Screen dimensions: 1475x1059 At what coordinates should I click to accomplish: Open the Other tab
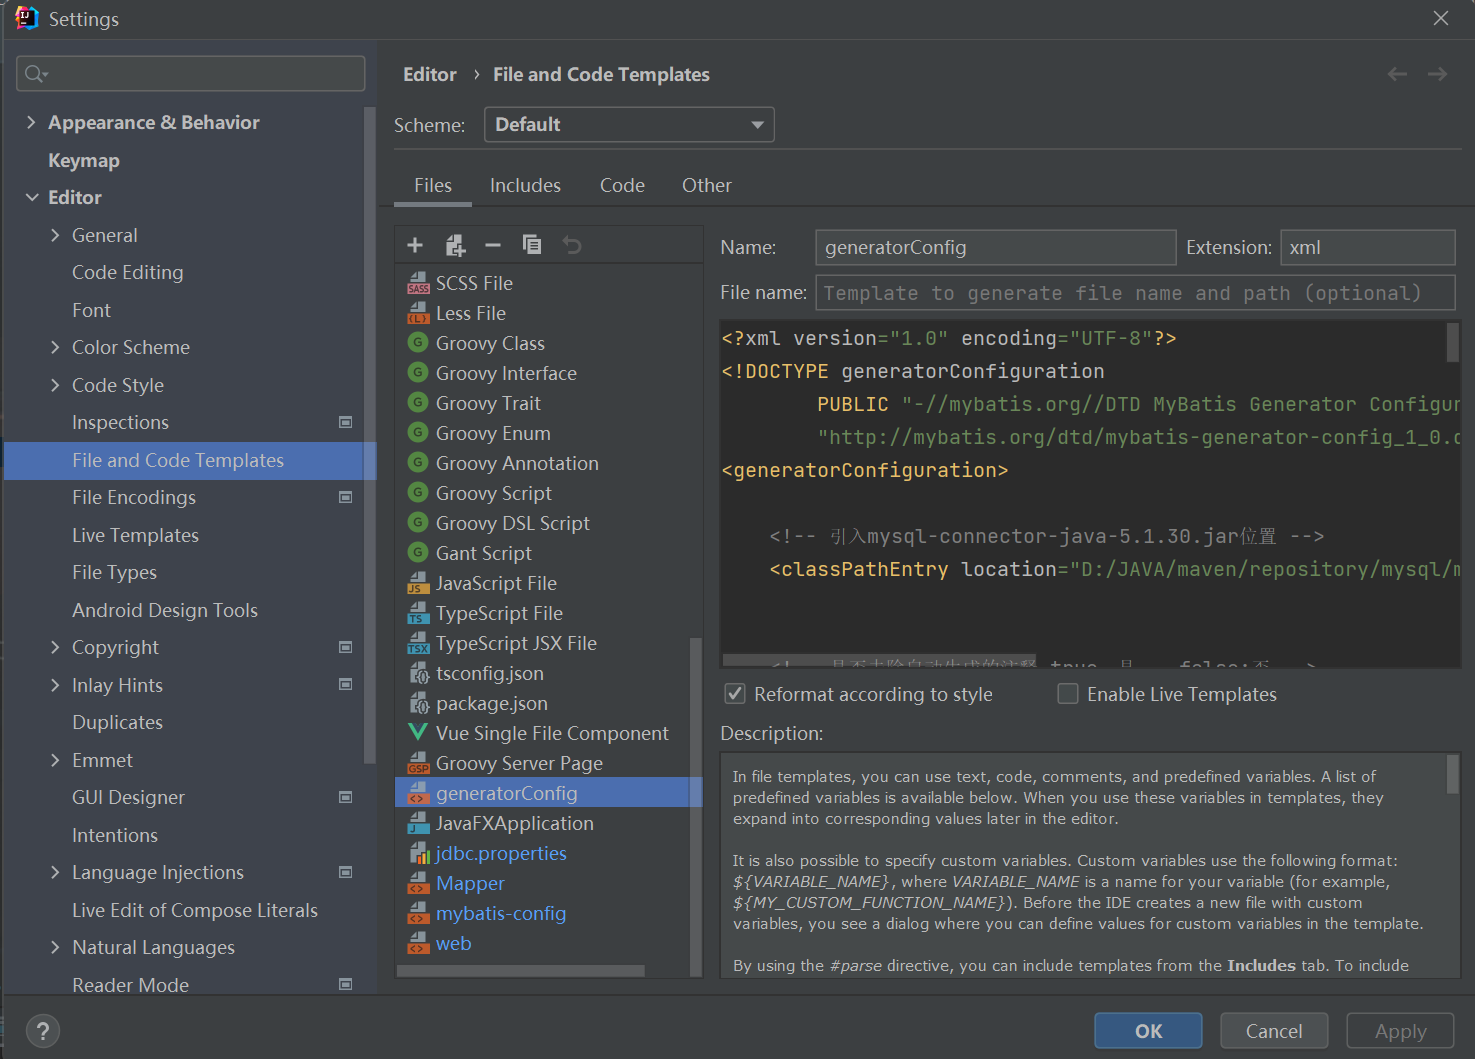[706, 186]
